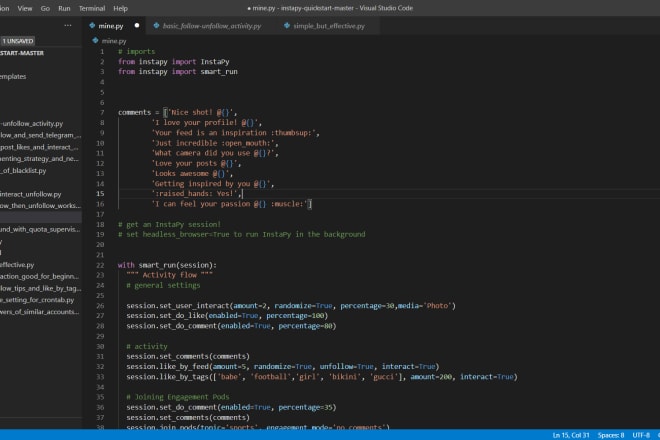Click mine.py breadcrumb label

[x=114, y=41]
